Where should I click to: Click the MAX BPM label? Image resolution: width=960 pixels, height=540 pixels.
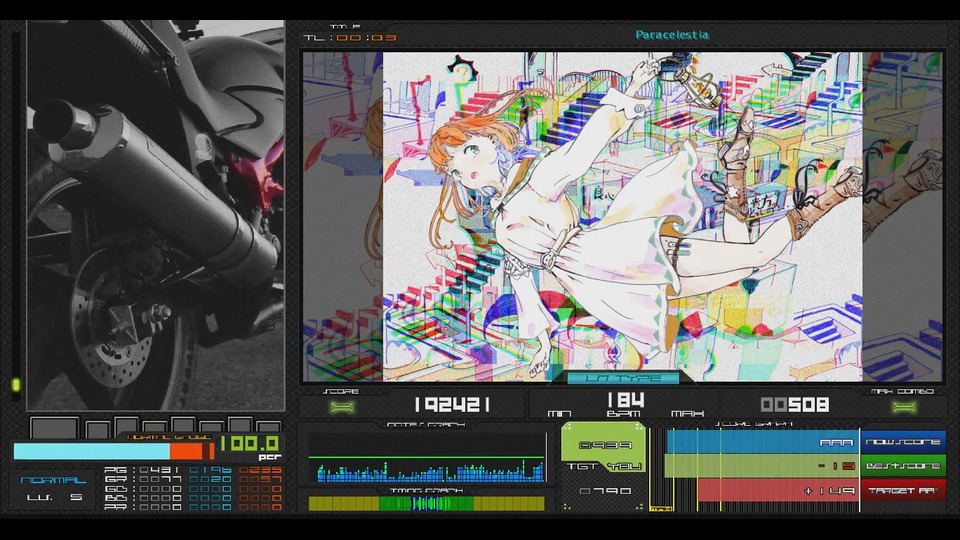coord(687,414)
